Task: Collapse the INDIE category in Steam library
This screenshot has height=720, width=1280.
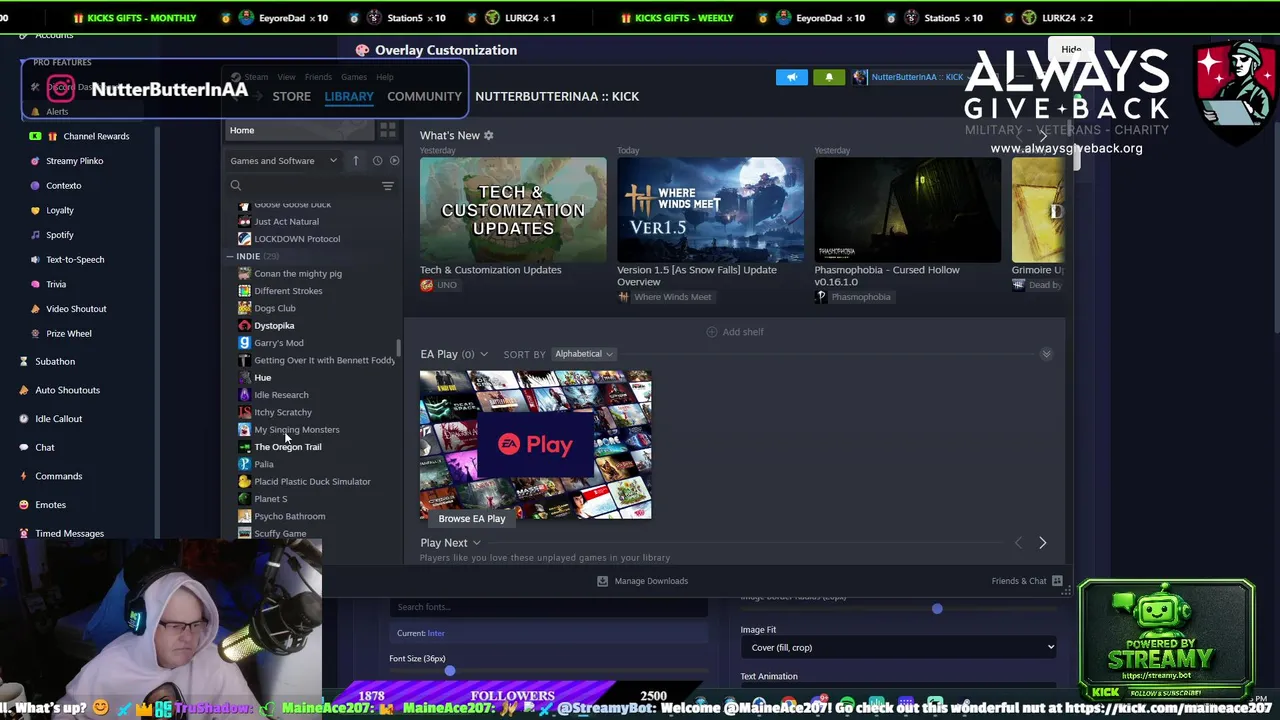Action: click(229, 256)
